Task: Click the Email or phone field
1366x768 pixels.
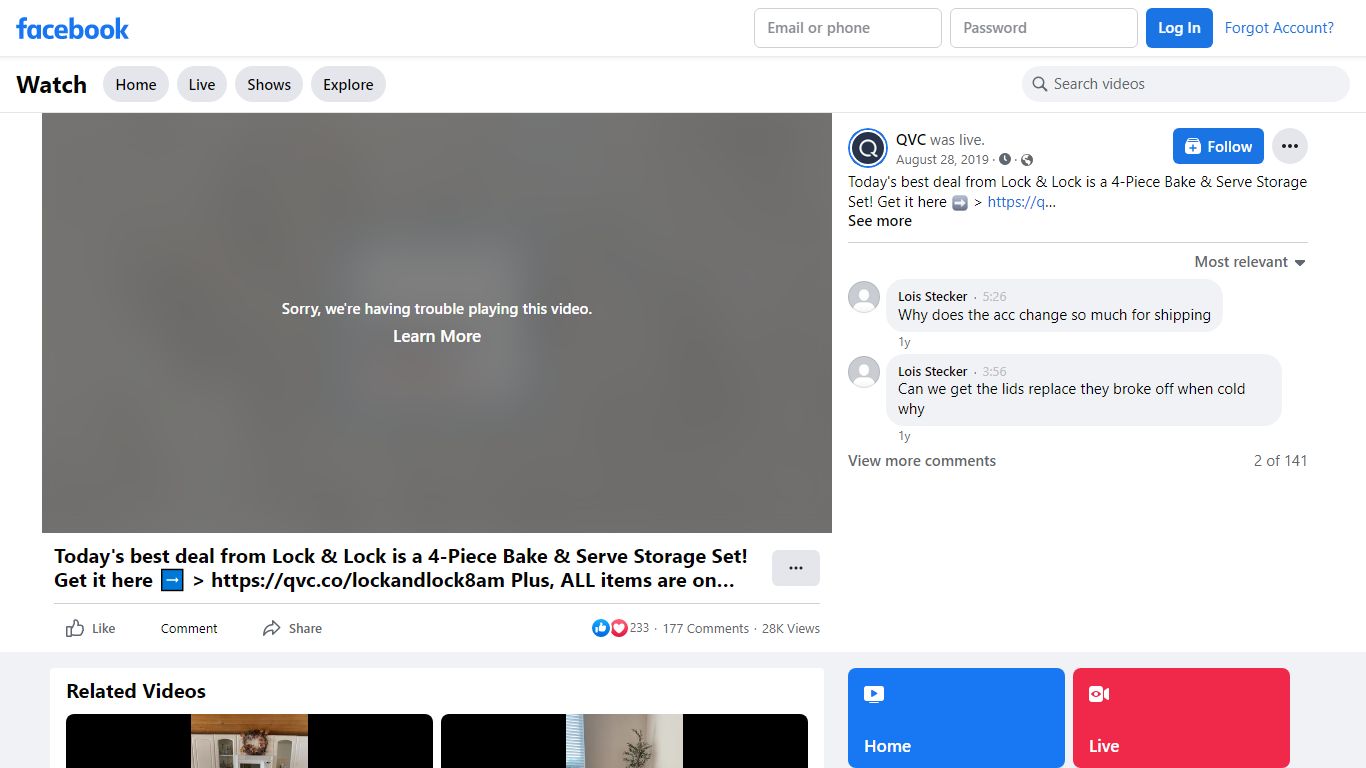Action: click(848, 28)
